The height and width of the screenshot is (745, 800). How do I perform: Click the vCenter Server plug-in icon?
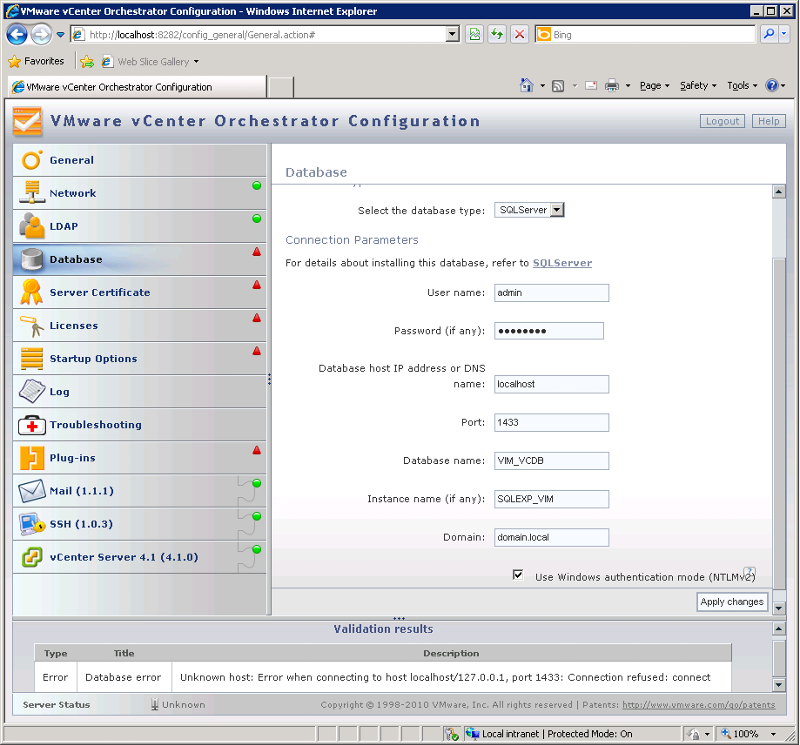click(x=32, y=557)
